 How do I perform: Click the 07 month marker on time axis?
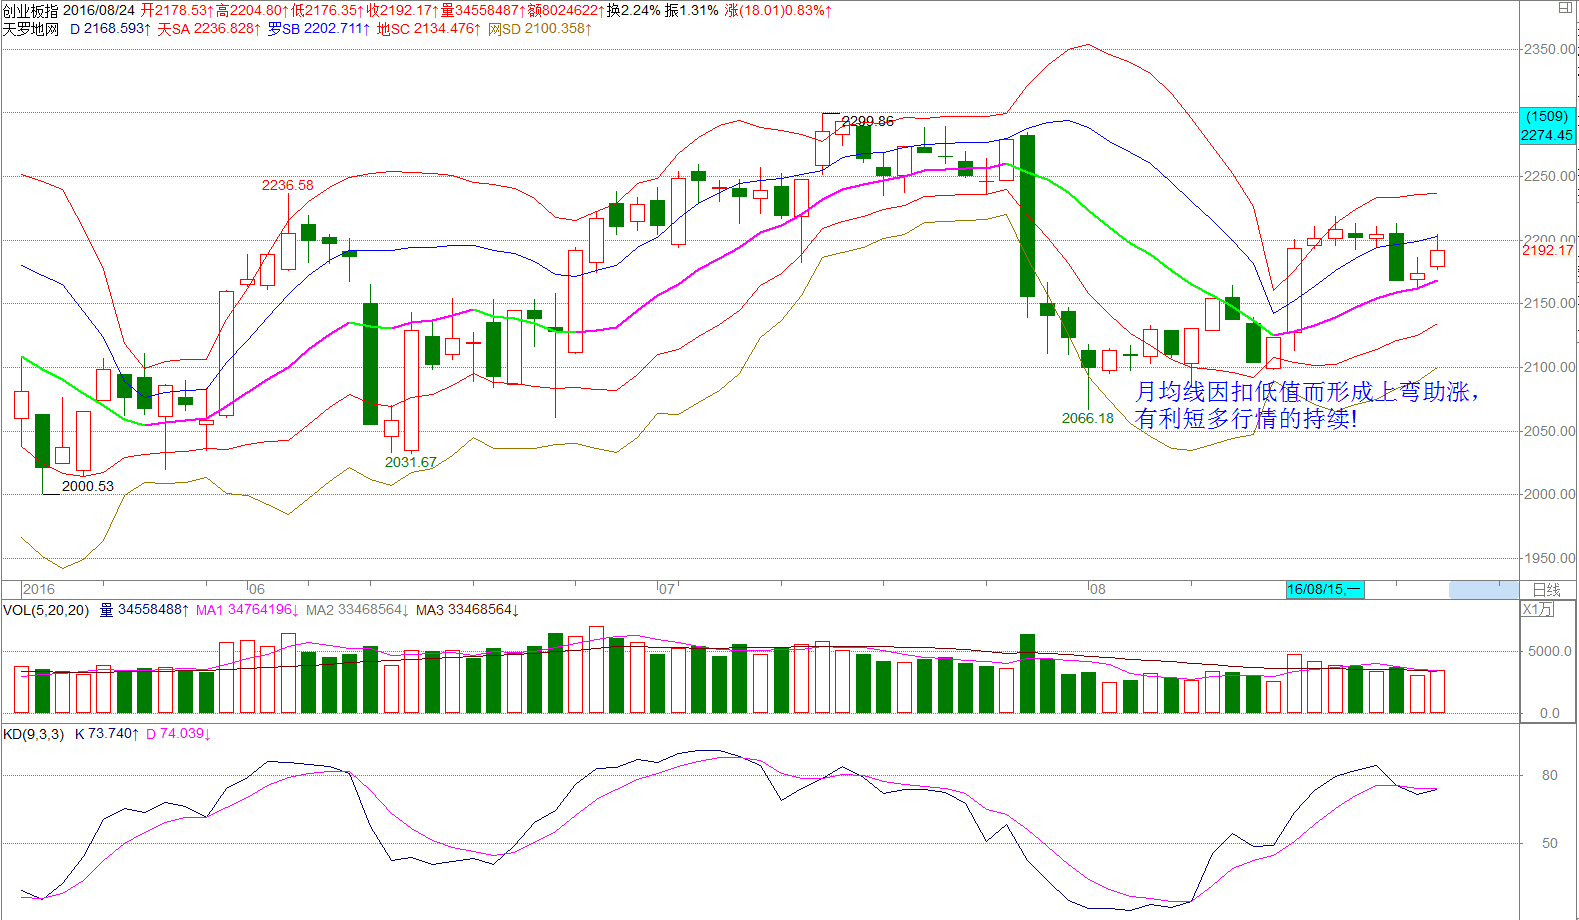pos(666,590)
